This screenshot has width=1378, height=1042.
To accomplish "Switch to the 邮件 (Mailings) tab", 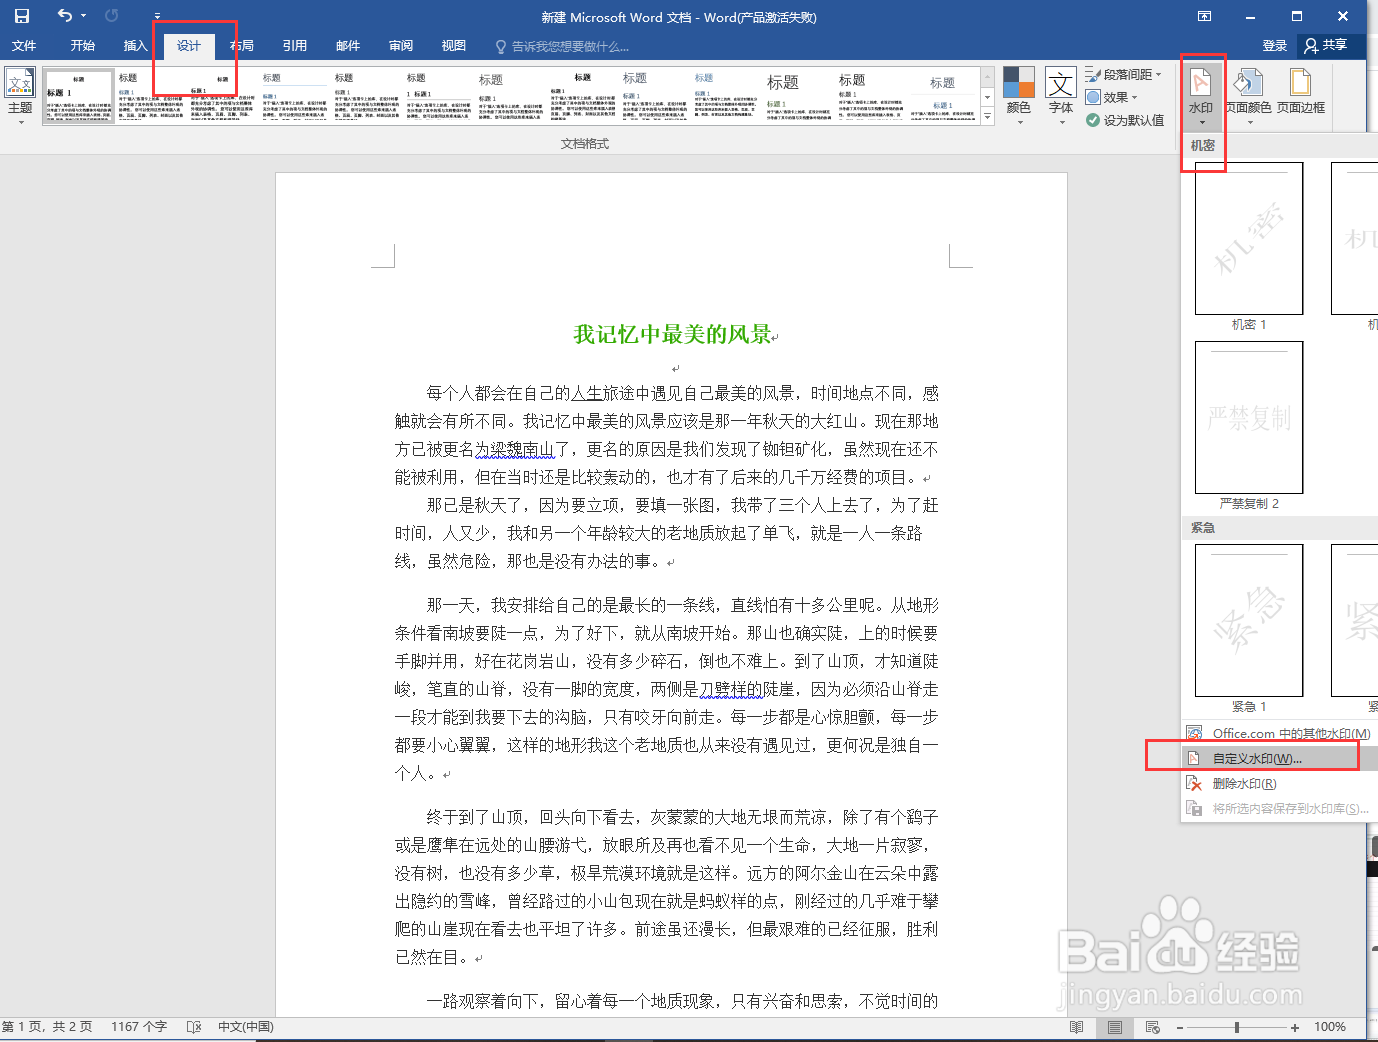I will [x=347, y=45].
